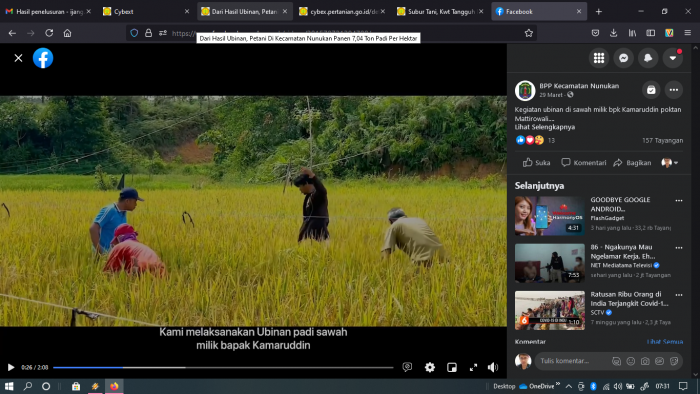Click the Komentari button
Image resolution: width=700 pixels, height=394 pixels.
pos(583,163)
